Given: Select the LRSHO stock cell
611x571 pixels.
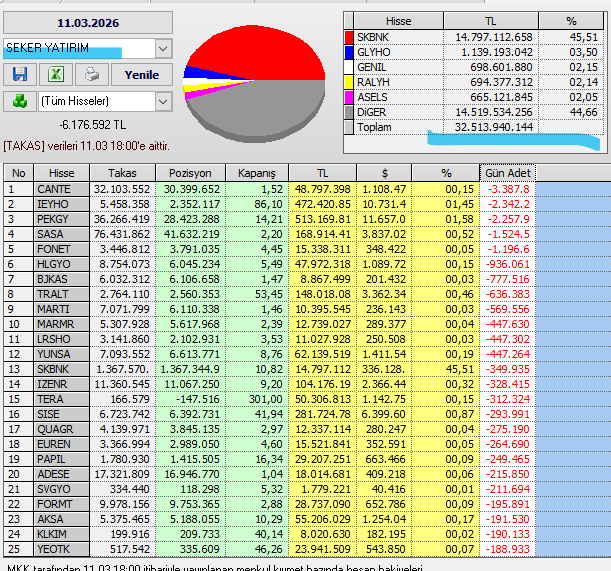Looking at the screenshot, I should click(x=62, y=339).
